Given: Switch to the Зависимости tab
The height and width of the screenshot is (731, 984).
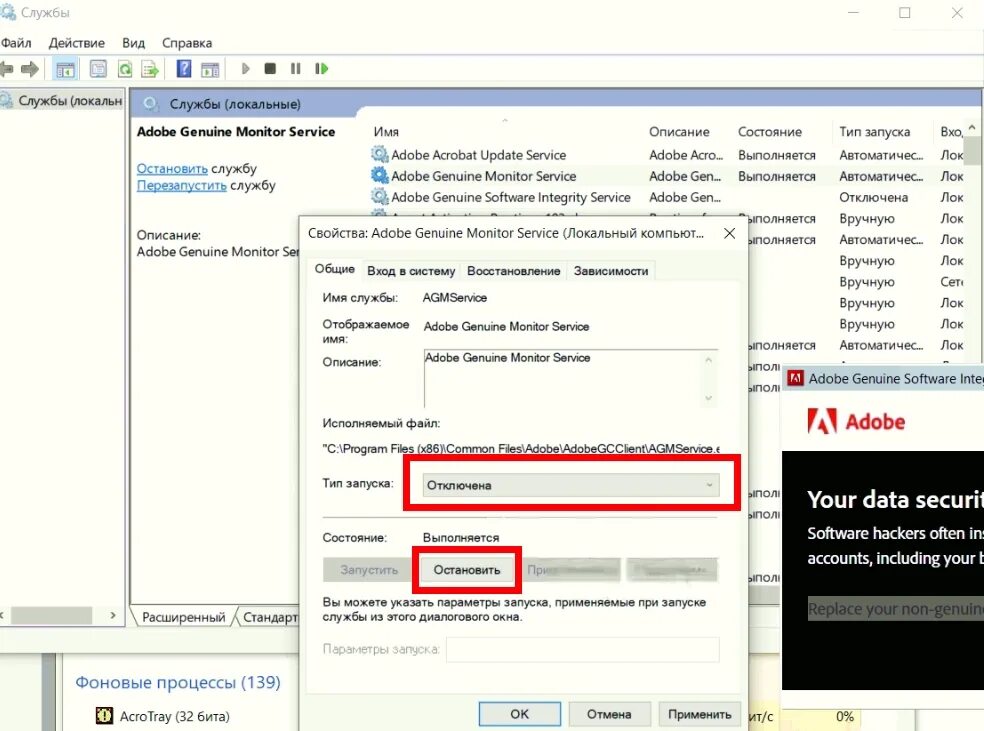Looking at the screenshot, I should [611, 271].
